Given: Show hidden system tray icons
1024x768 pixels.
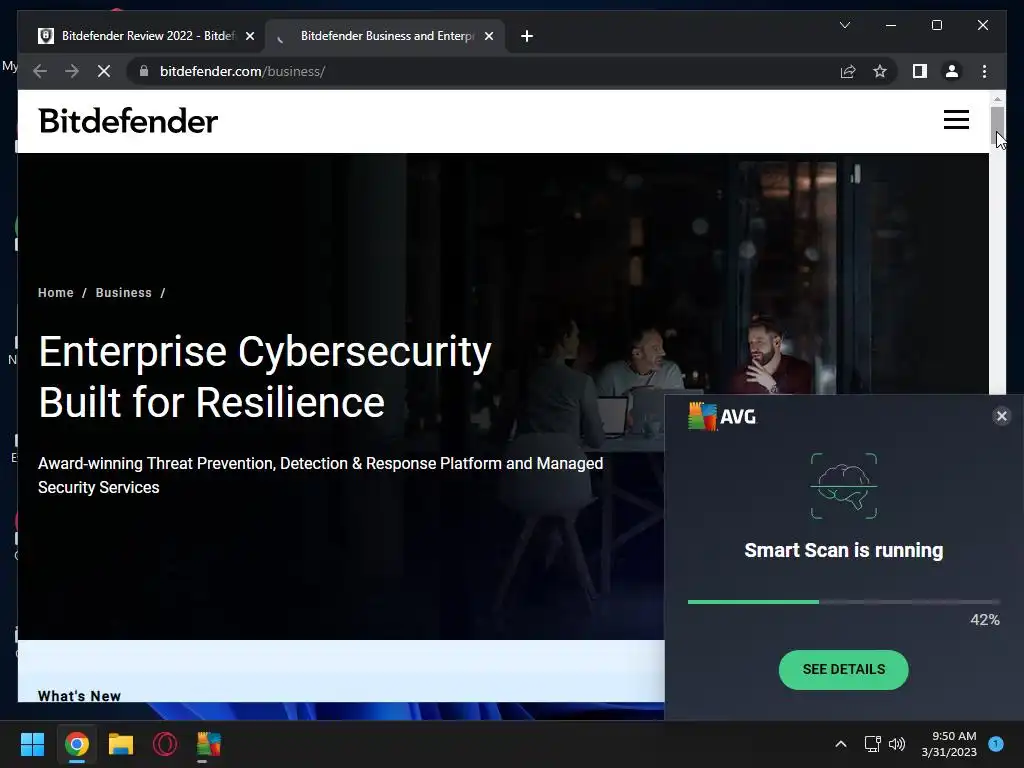Looking at the screenshot, I should pyautogui.click(x=840, y=744).
